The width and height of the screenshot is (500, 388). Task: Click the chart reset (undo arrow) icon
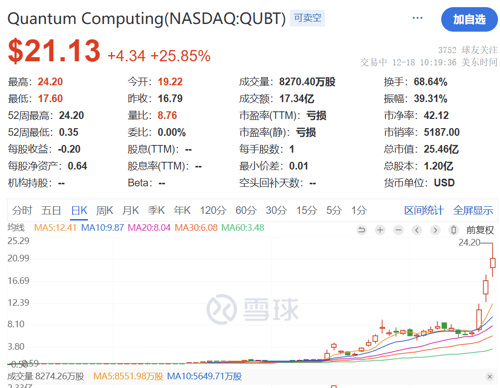[x=361, y=230]
